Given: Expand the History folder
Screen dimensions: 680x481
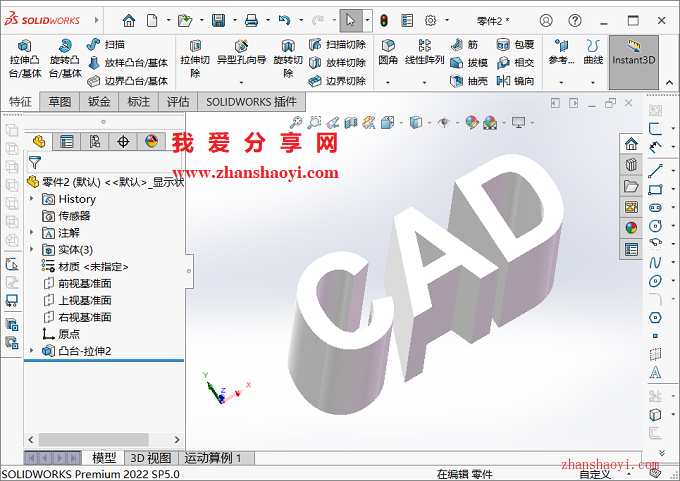Looking at the screenshot, I should click(x=32, y=198).
